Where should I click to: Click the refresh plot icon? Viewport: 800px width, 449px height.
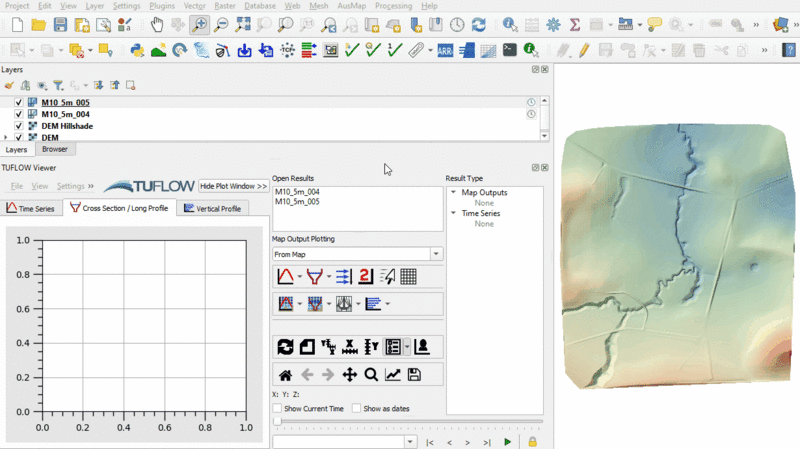pos(285,347)
